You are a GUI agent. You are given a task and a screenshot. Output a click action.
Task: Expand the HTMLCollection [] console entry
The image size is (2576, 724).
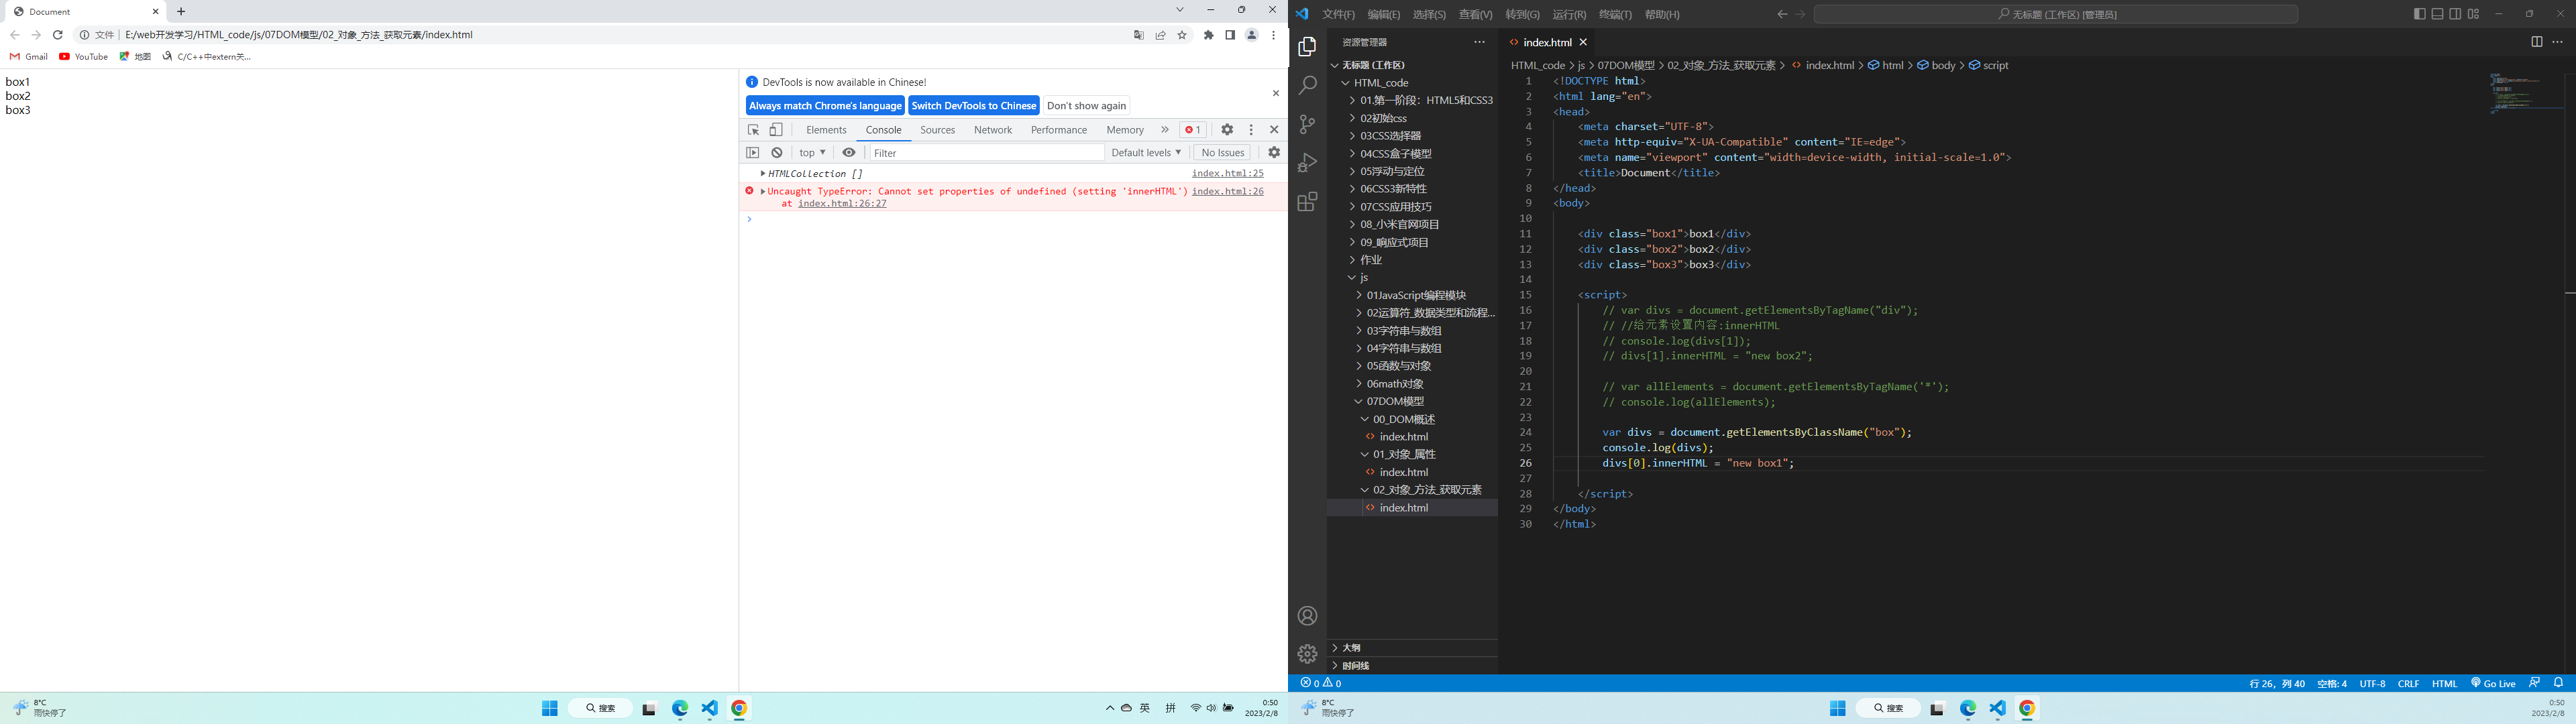763,174
